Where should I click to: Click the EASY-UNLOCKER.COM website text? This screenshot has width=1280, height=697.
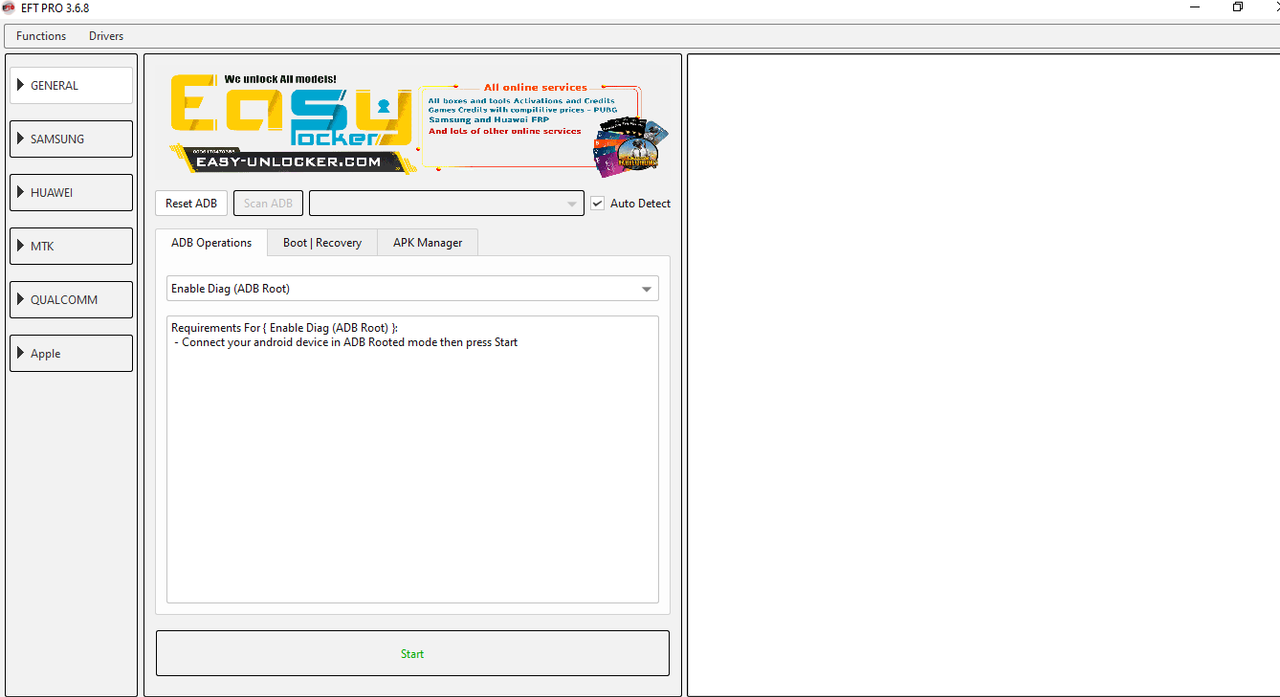pyautogui.click(x=289, y=161)
